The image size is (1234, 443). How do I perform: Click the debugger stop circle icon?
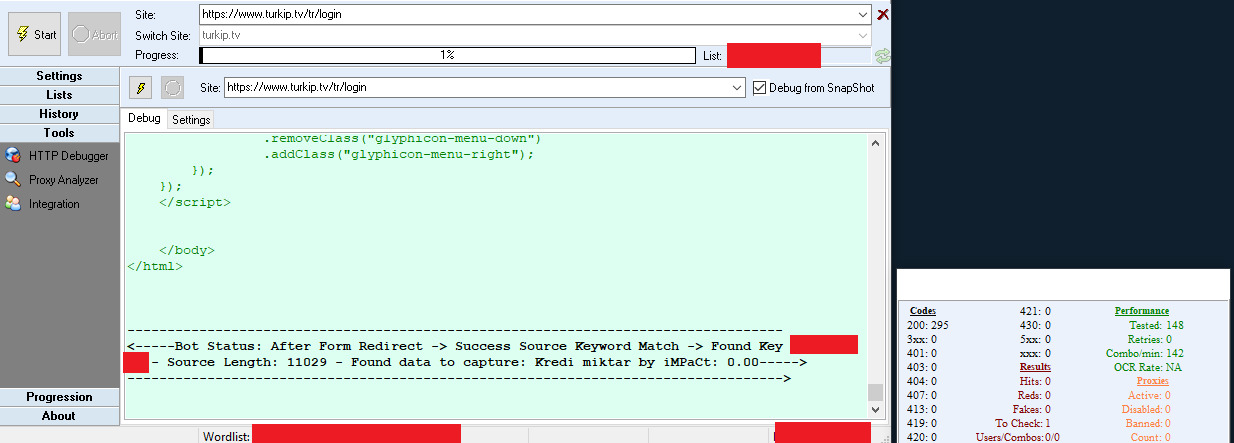pyautogui.click(x=172, y=88)
